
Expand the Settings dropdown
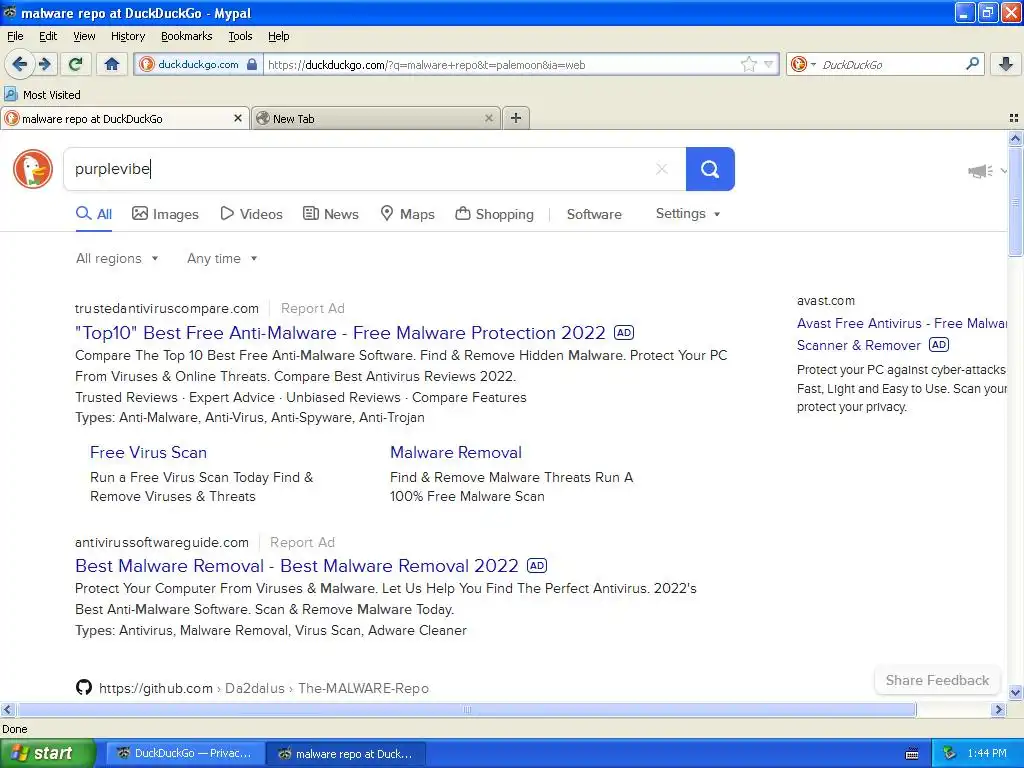tap(688, 214)
